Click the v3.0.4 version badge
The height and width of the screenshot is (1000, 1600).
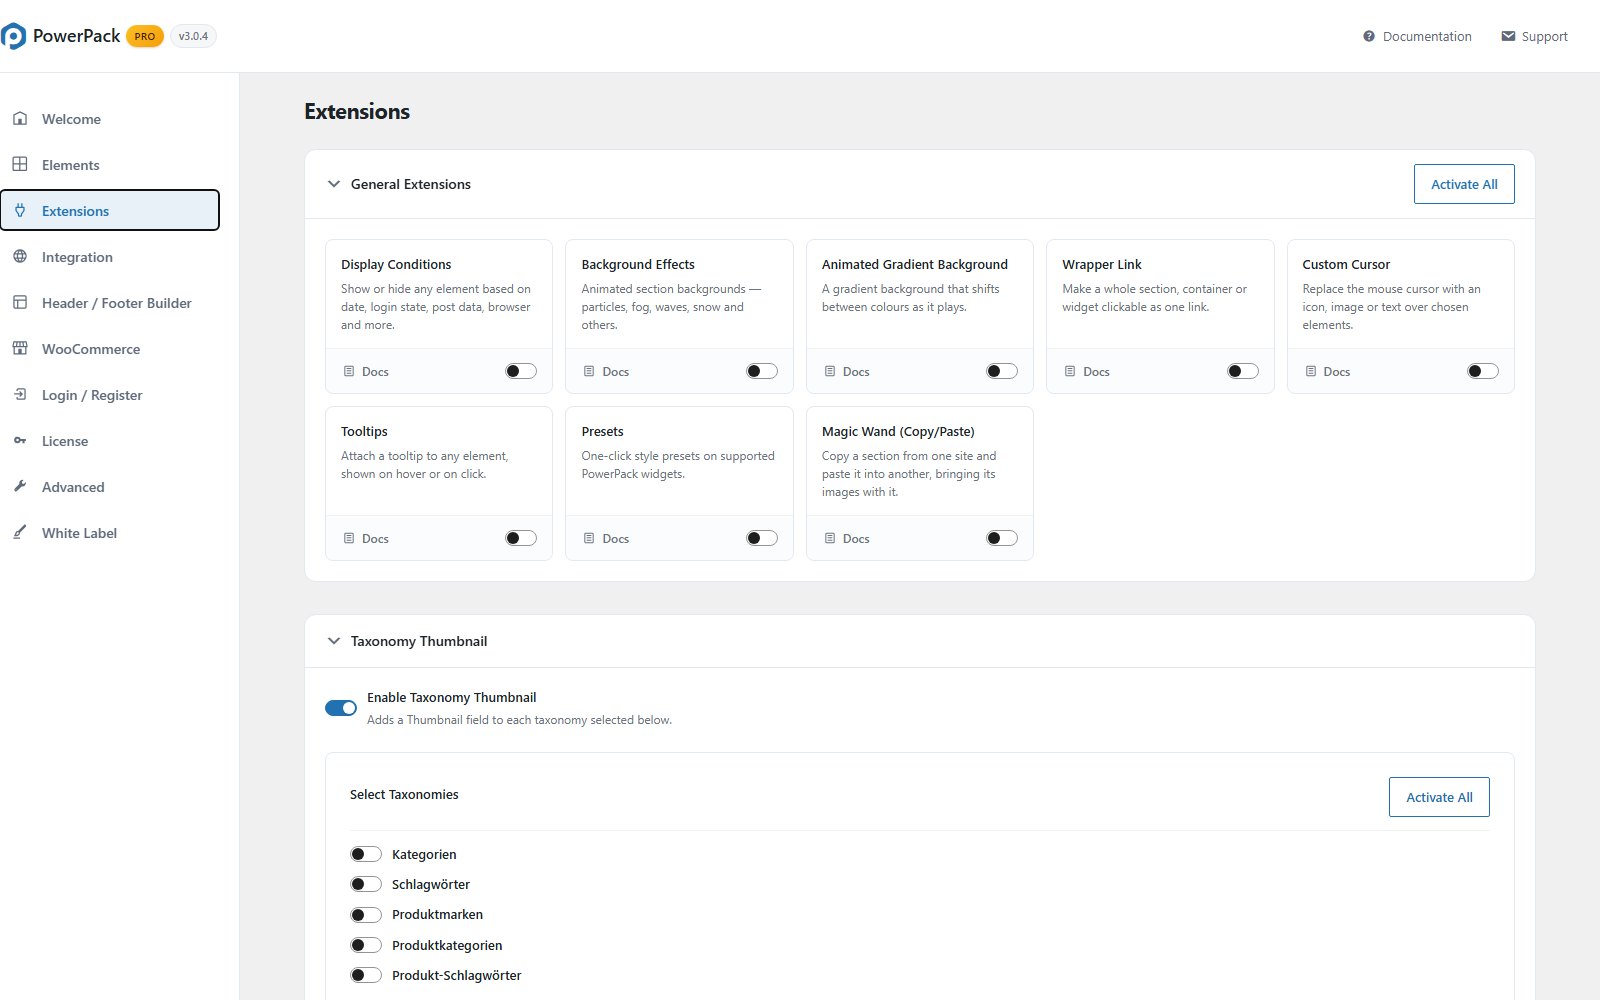(193, 36)
